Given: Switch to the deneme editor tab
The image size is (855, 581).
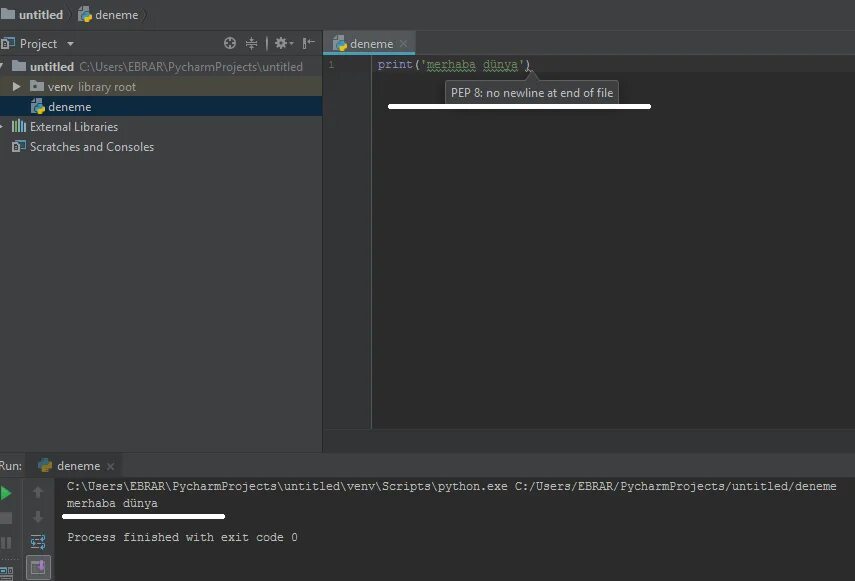Looking at the screenshot, I should pyautogui.click(x=371, y=44).
